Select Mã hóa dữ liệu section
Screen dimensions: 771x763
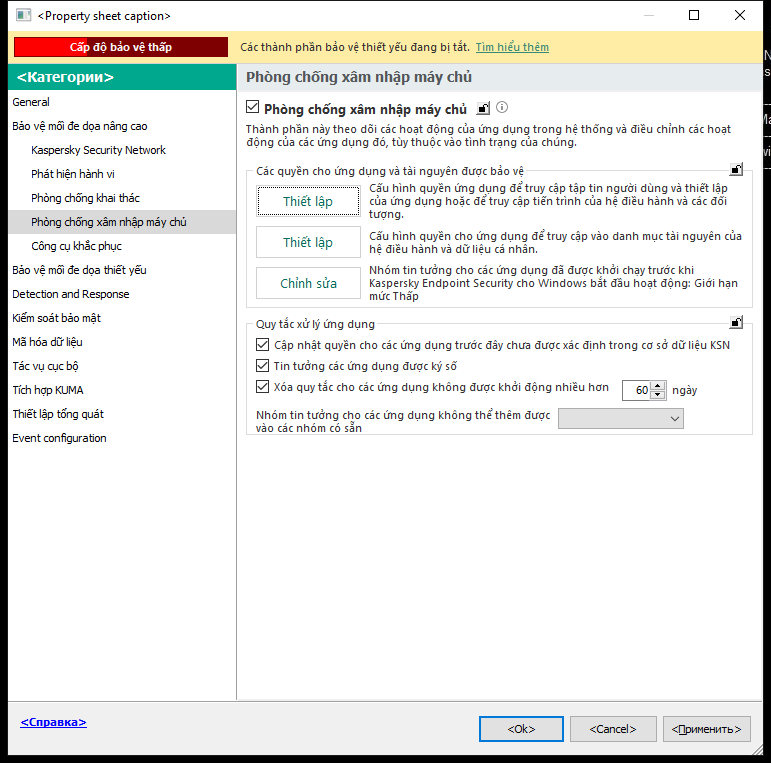tap(122, 342)
